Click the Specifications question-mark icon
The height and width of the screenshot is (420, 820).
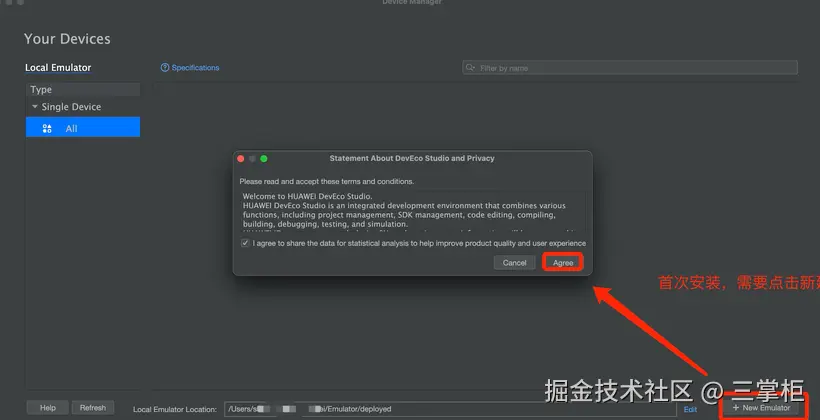(x=165, y=67)
